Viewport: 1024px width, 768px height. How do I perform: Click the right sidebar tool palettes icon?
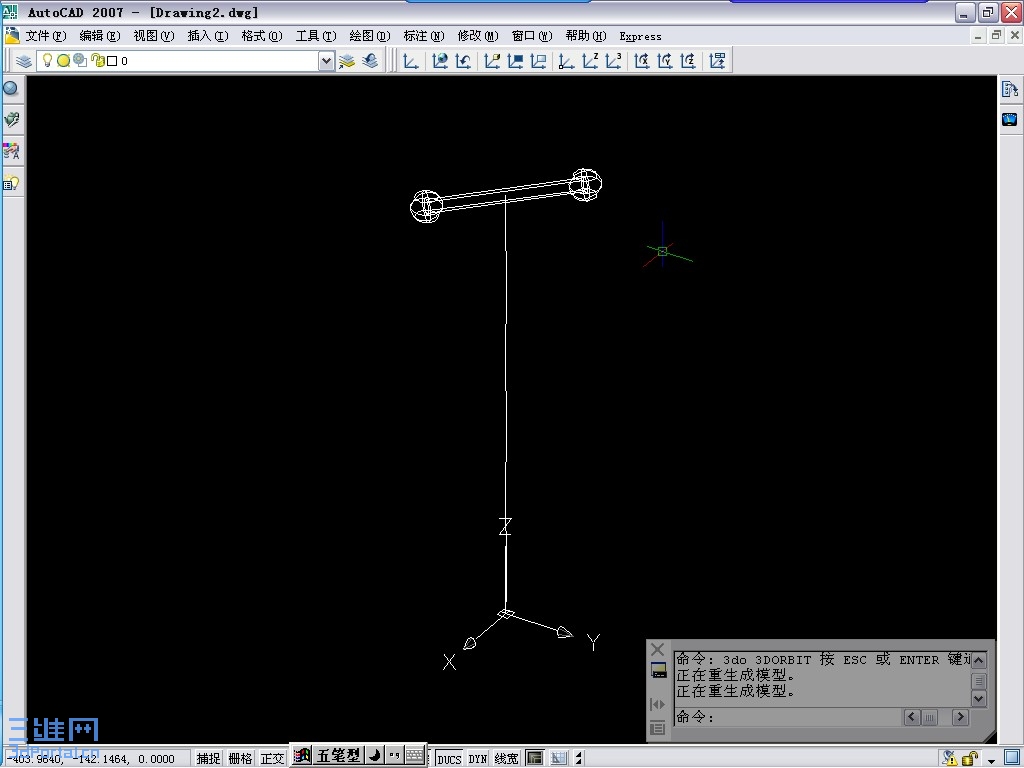[x=1010, y=89]
